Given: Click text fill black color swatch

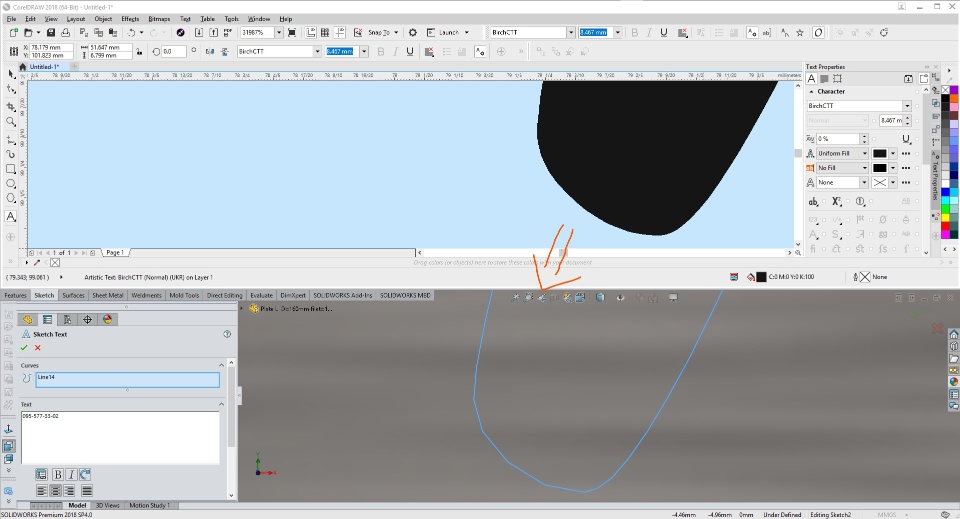Looking at the screenshot, I should coord(879,153).
